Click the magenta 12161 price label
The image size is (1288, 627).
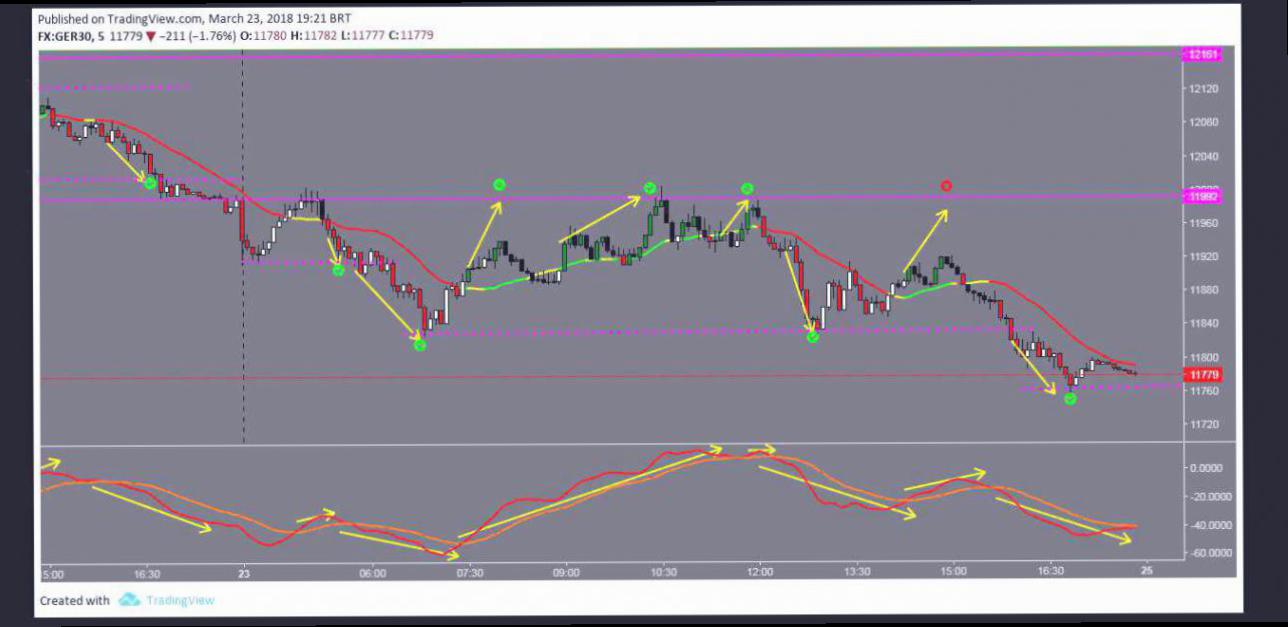coord(1202,55)
